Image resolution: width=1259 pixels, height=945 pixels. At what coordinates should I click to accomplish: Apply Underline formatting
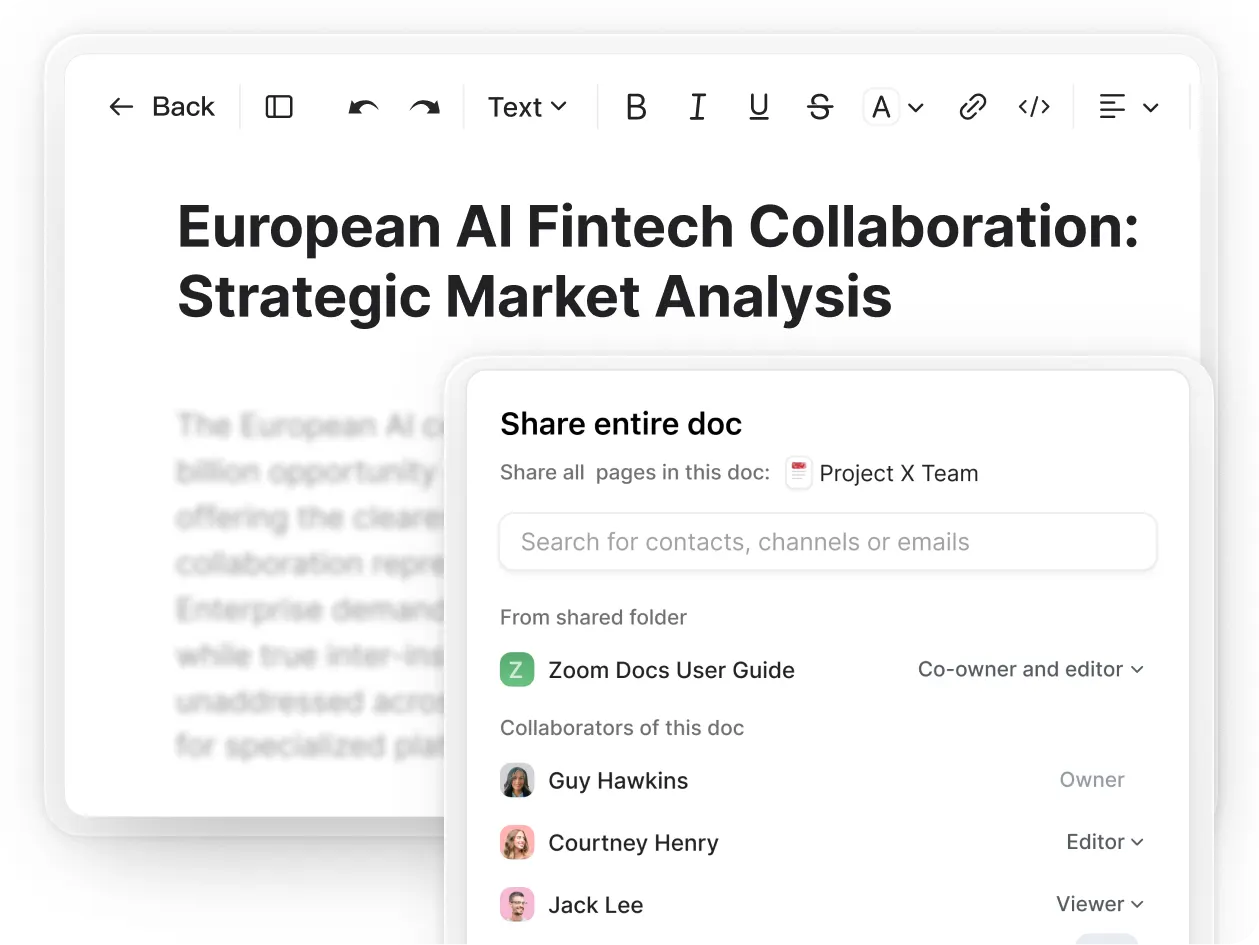click(x=758, y=107)
